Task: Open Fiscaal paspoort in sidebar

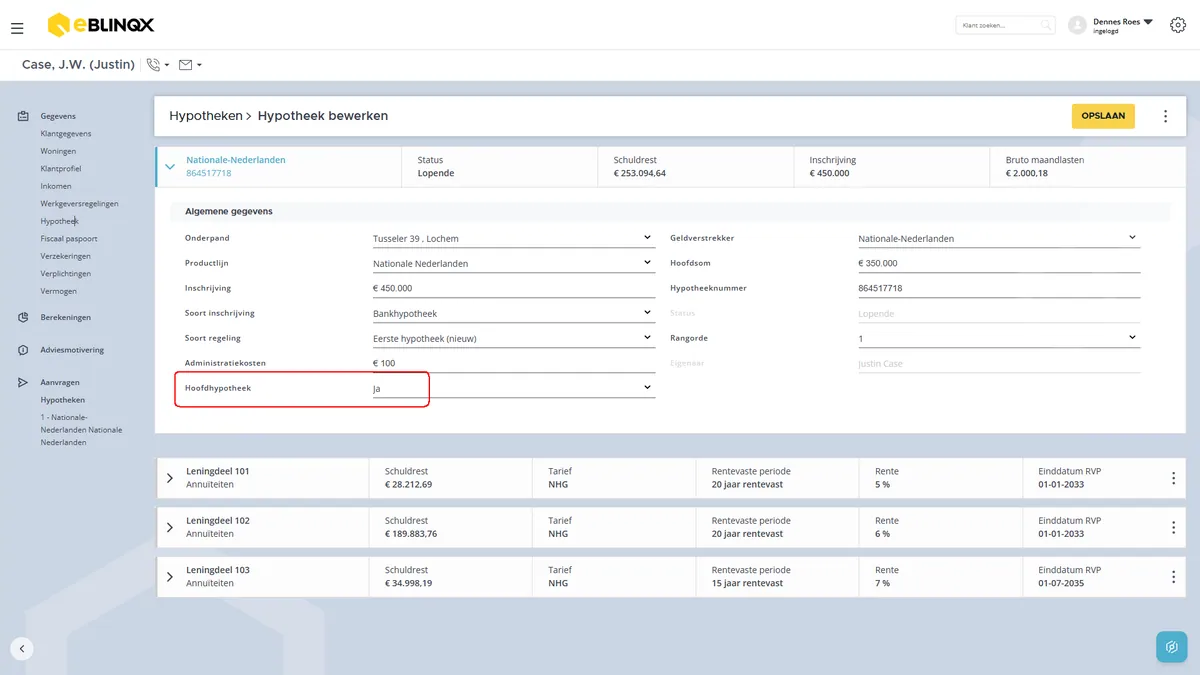Action: (69, 239)
